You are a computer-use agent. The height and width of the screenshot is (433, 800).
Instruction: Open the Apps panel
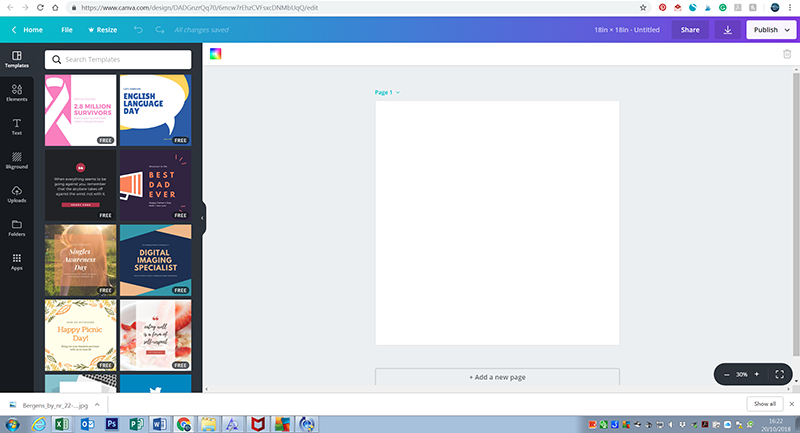tap(16, 262)
